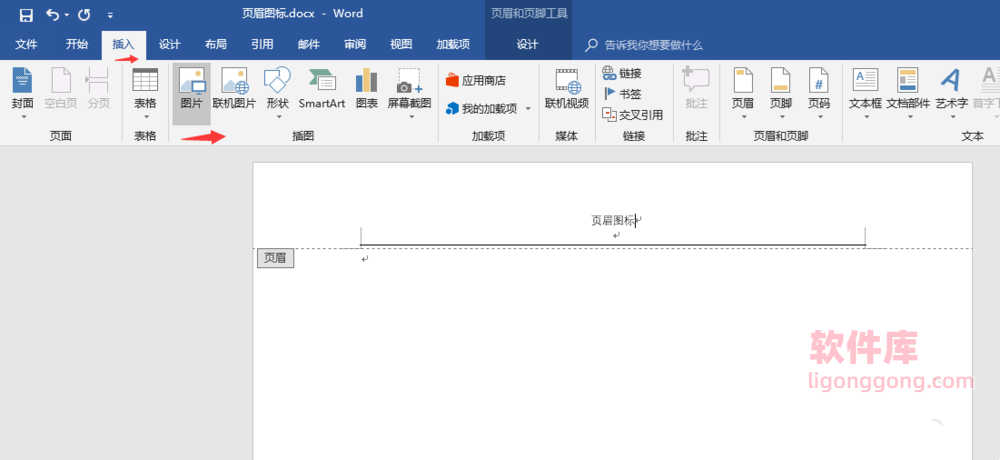Click the 页眉 tag on the page
1000x460 pixels.
[276, 258]
